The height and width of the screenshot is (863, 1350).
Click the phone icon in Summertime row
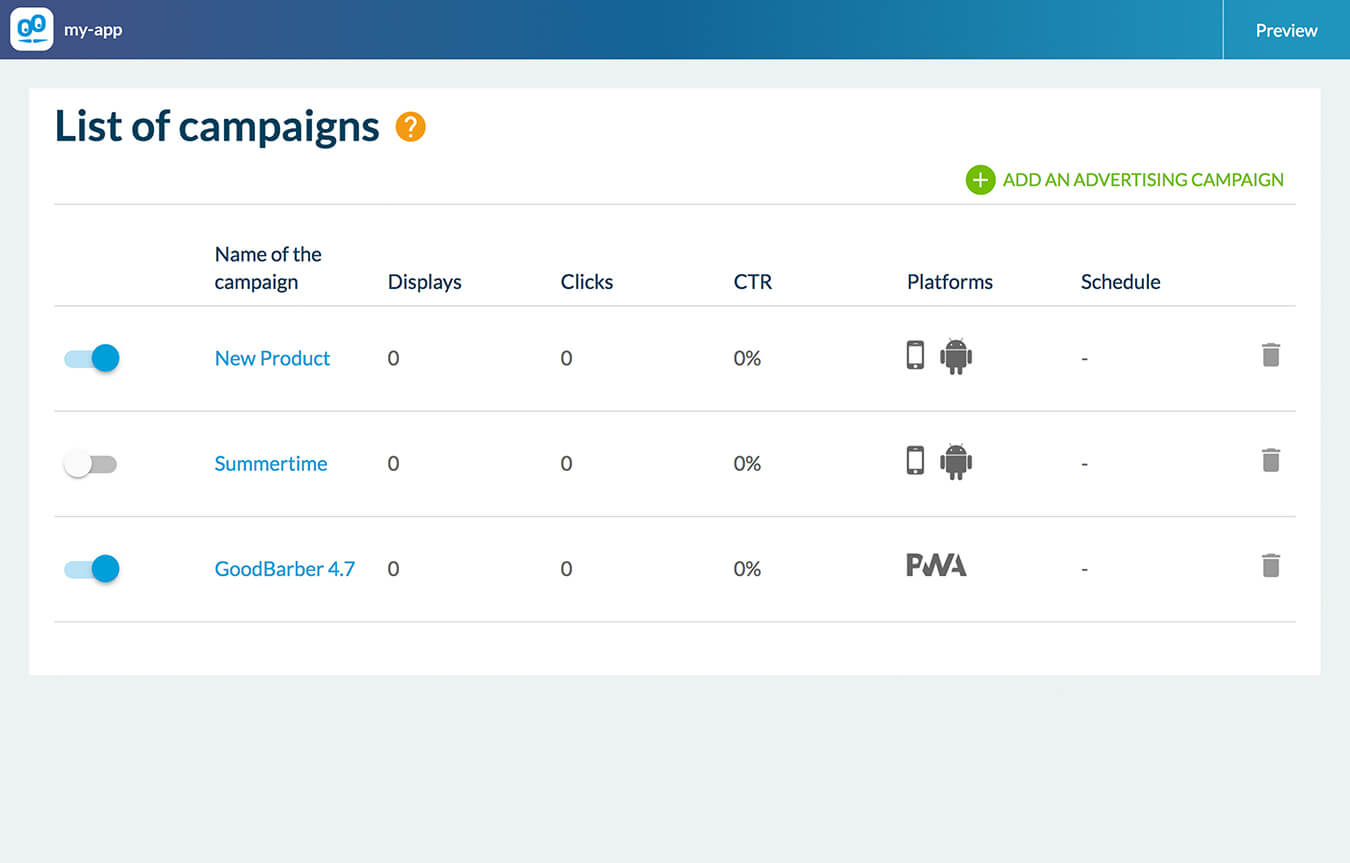click(915, 461)
